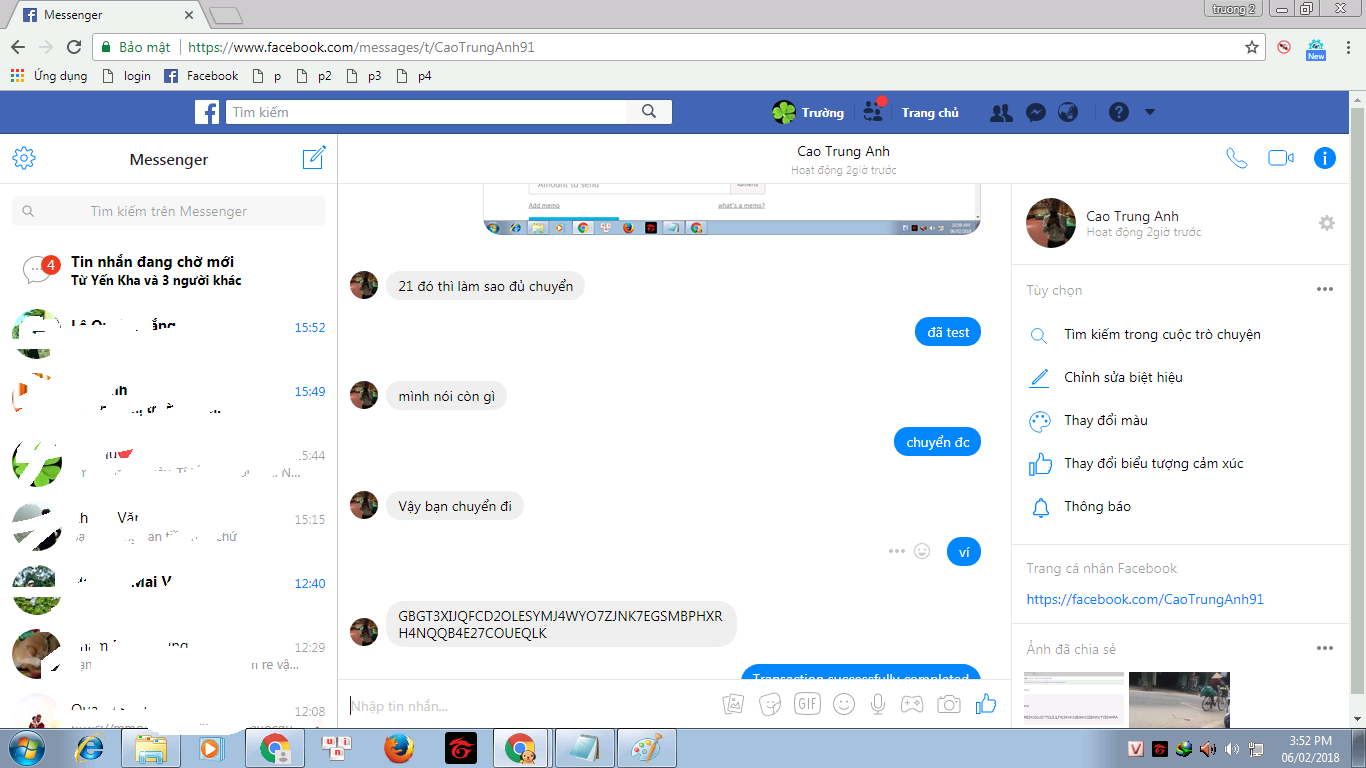
Task: Open more actions dots beside message ví
Action: point(896,551)
